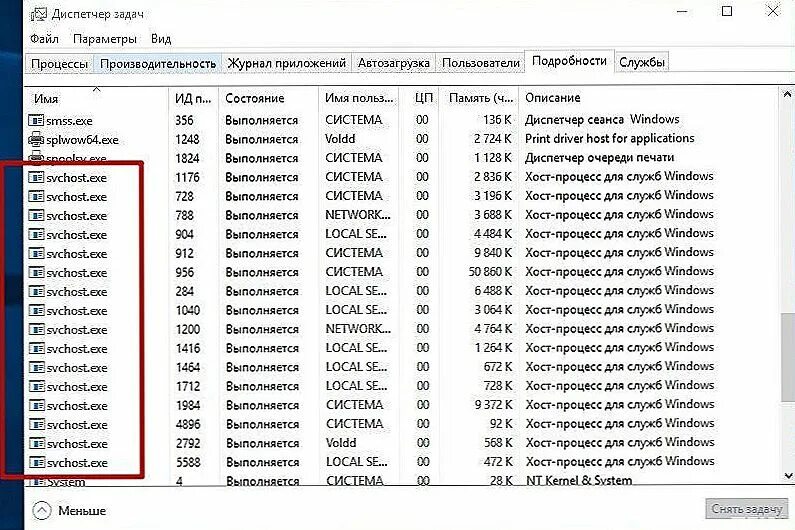This screenshot has width=795, height=530.
Task: Click icon of svchost.exe with PID 1712
Action: (x=36, y=386)
